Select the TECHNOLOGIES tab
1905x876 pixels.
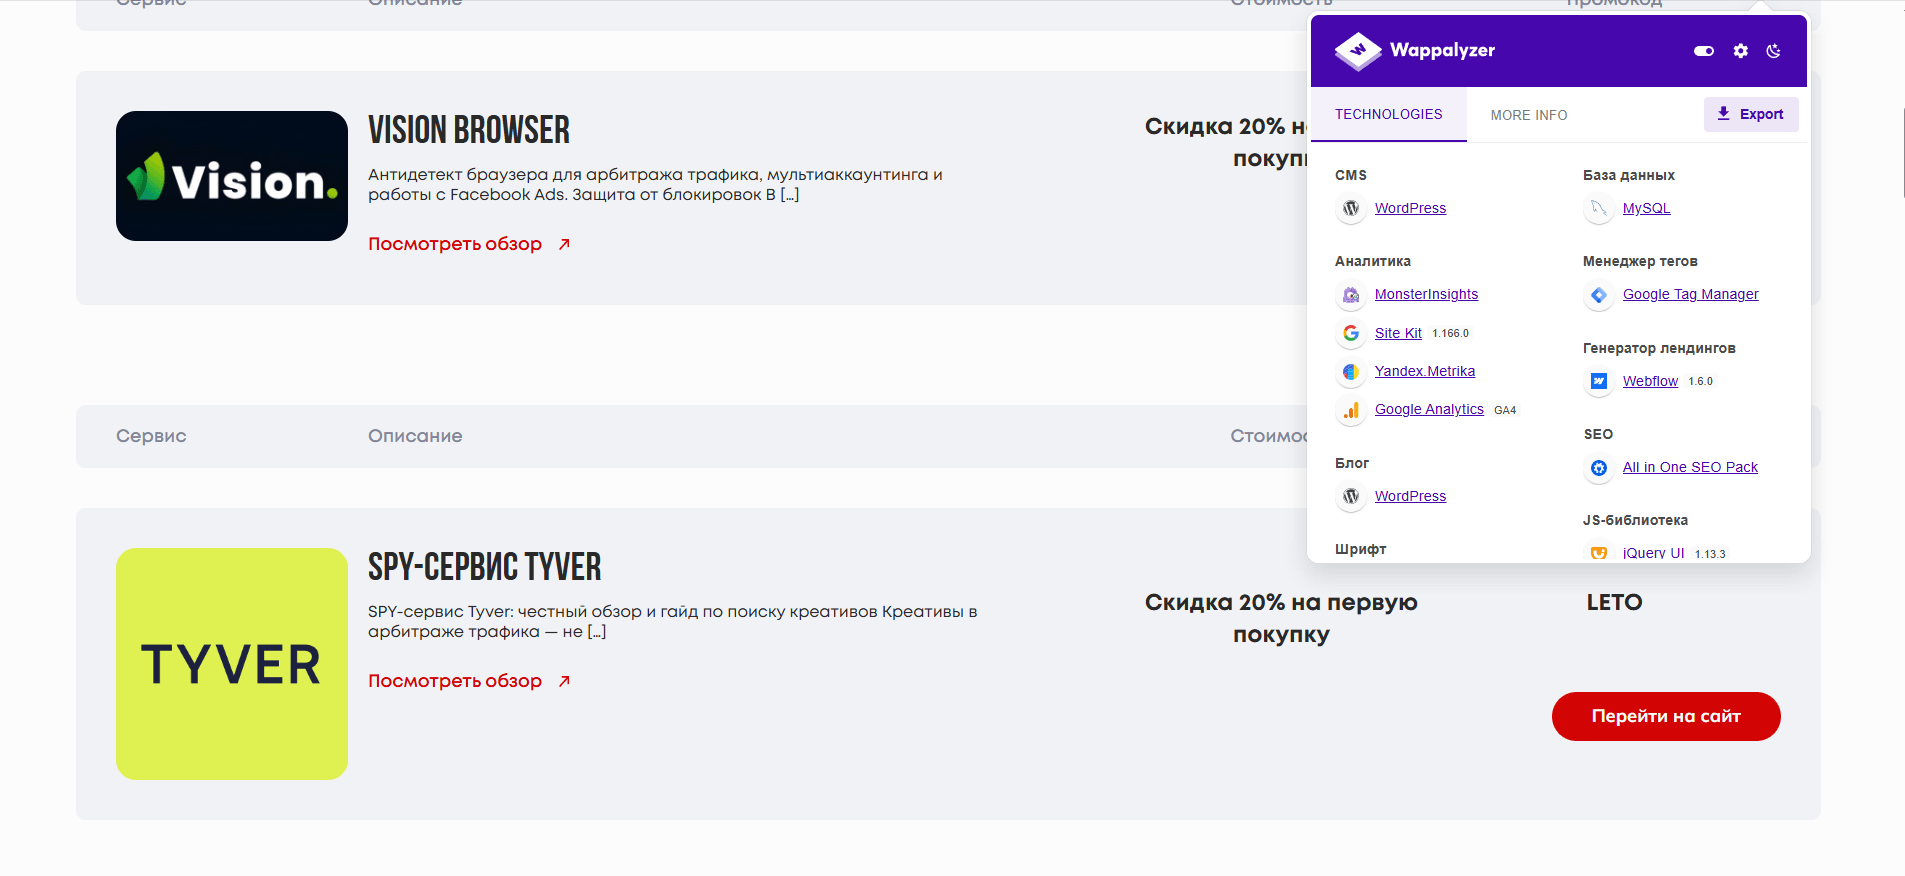coord(1388,114)
